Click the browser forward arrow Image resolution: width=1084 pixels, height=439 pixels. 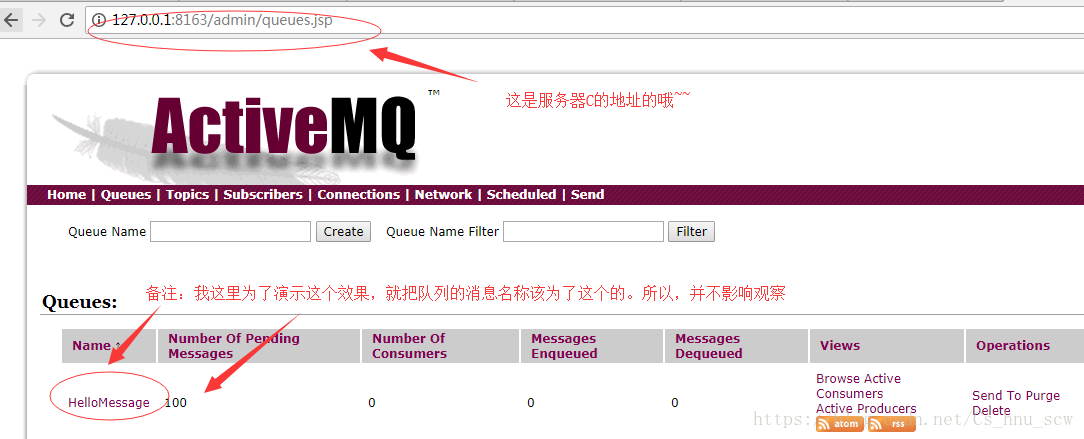coord(39,20)
